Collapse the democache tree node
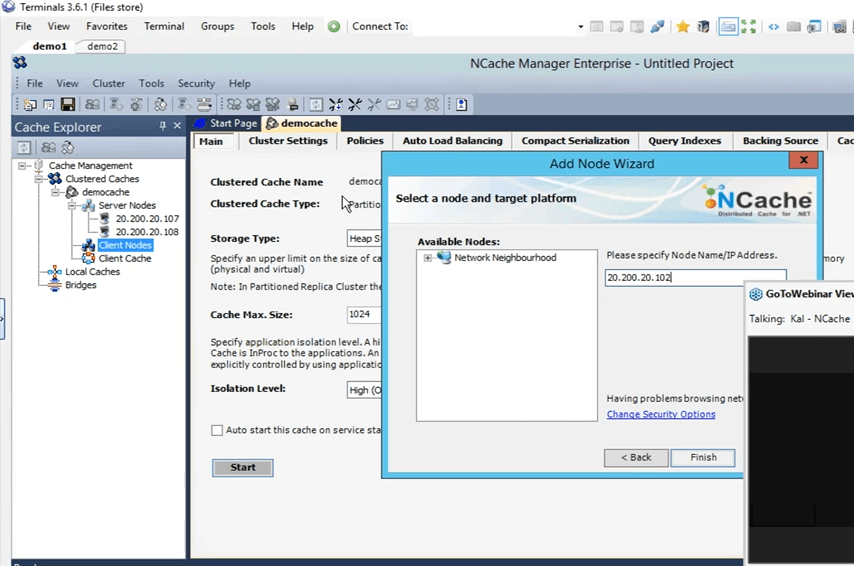The image size is (854, 566). coord(55,192)
